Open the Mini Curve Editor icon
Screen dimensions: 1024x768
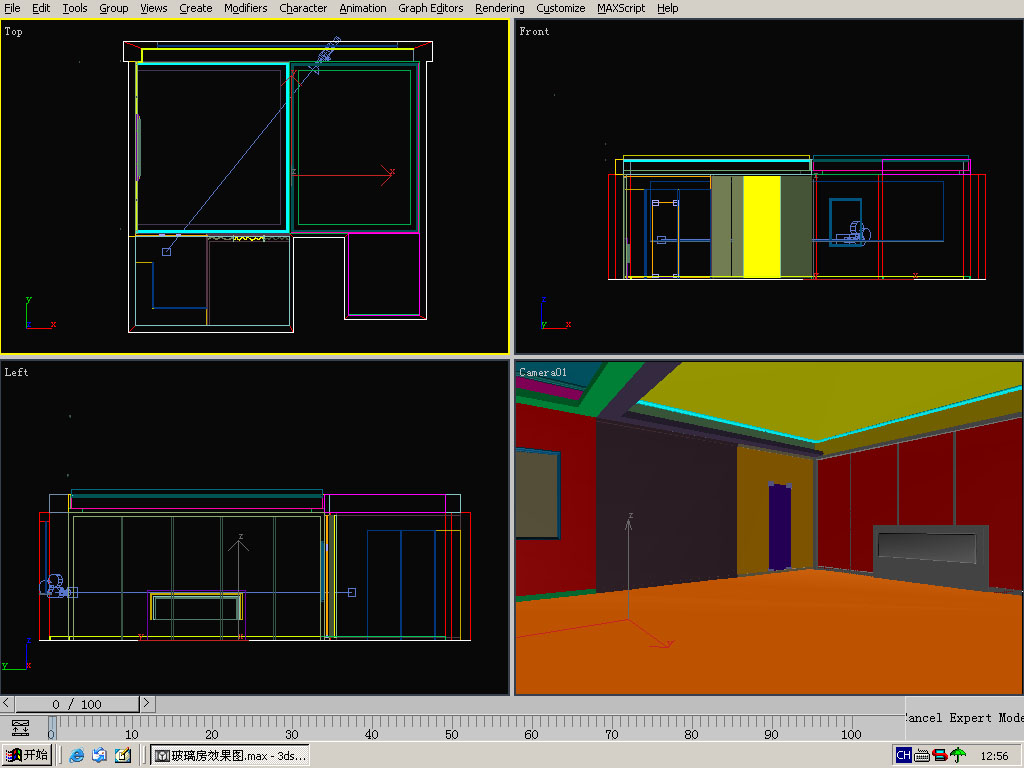pyautogui.click(x=21, y=728)
